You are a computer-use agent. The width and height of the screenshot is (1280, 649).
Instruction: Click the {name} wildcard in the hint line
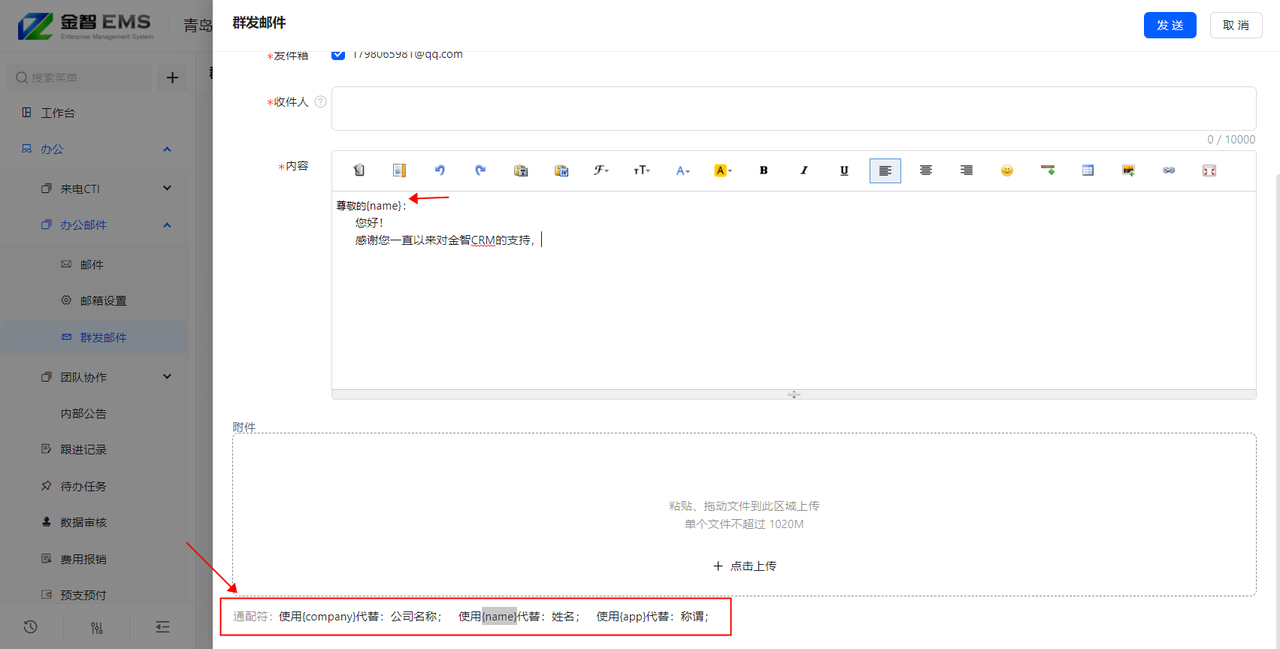point(499,616)
